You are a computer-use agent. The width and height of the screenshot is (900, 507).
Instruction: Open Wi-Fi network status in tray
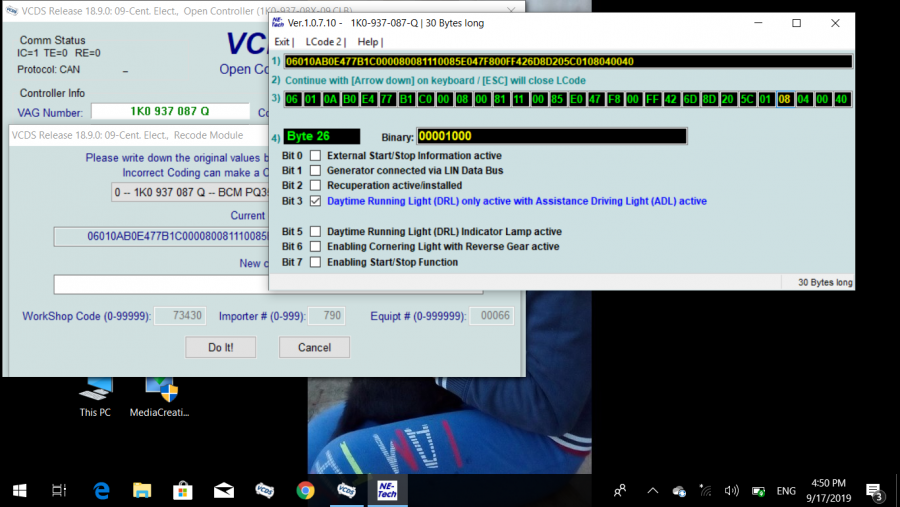coord(705,491)
